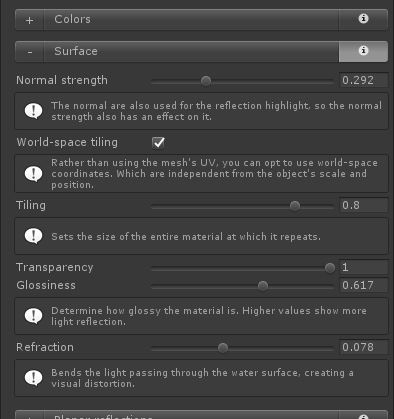
Task: Click the Colors section info icon
Action: pos(363,19)
